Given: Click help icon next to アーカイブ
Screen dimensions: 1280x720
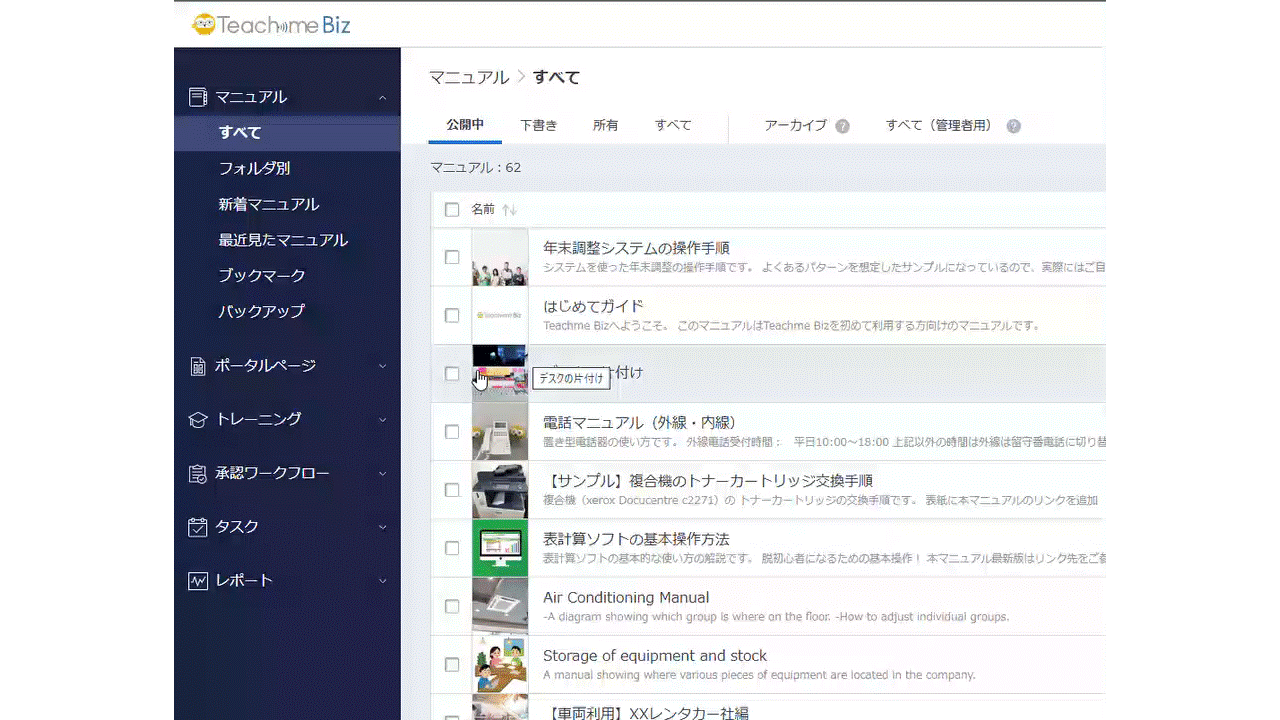Looking at the screenshot, I should 843,126.
